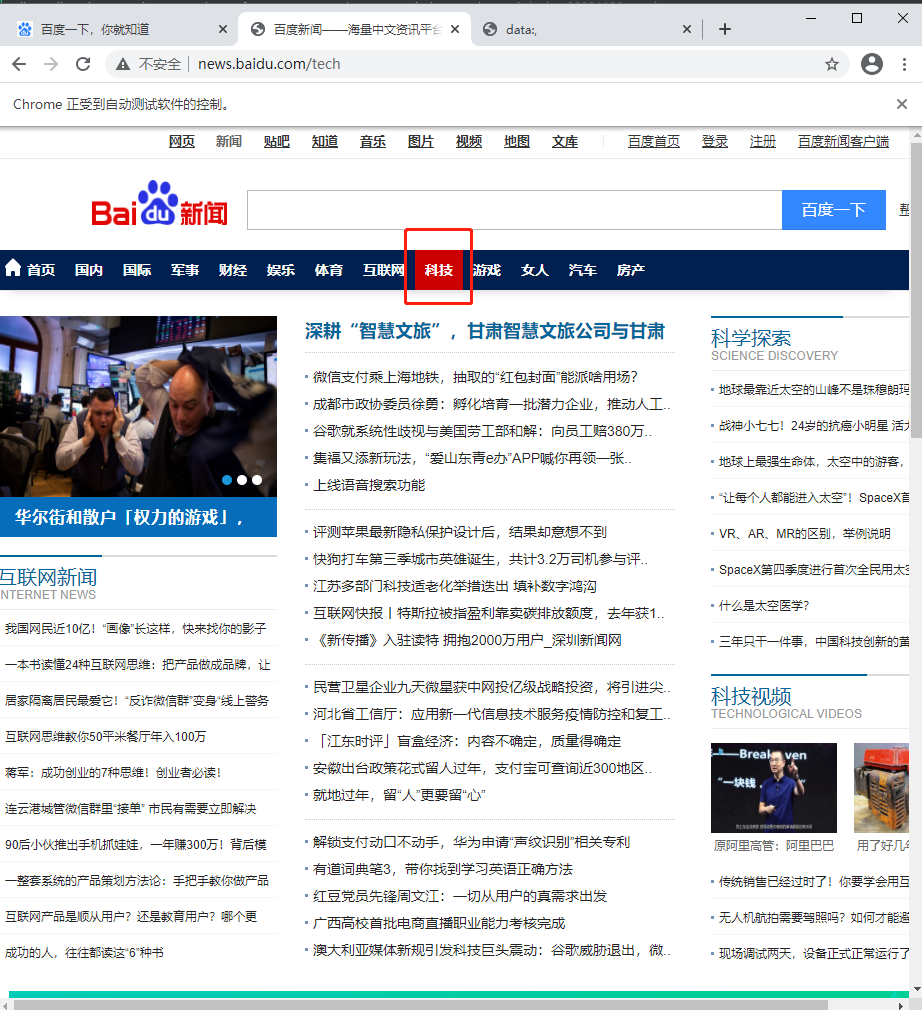Select the highlighted 科技 category

[x=439, y=270]
